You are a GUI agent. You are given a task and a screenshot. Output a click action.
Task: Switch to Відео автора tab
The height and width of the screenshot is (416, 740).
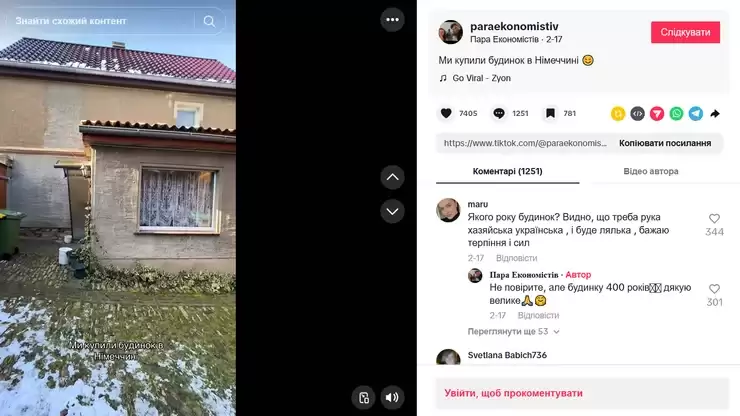click(651, 171)
